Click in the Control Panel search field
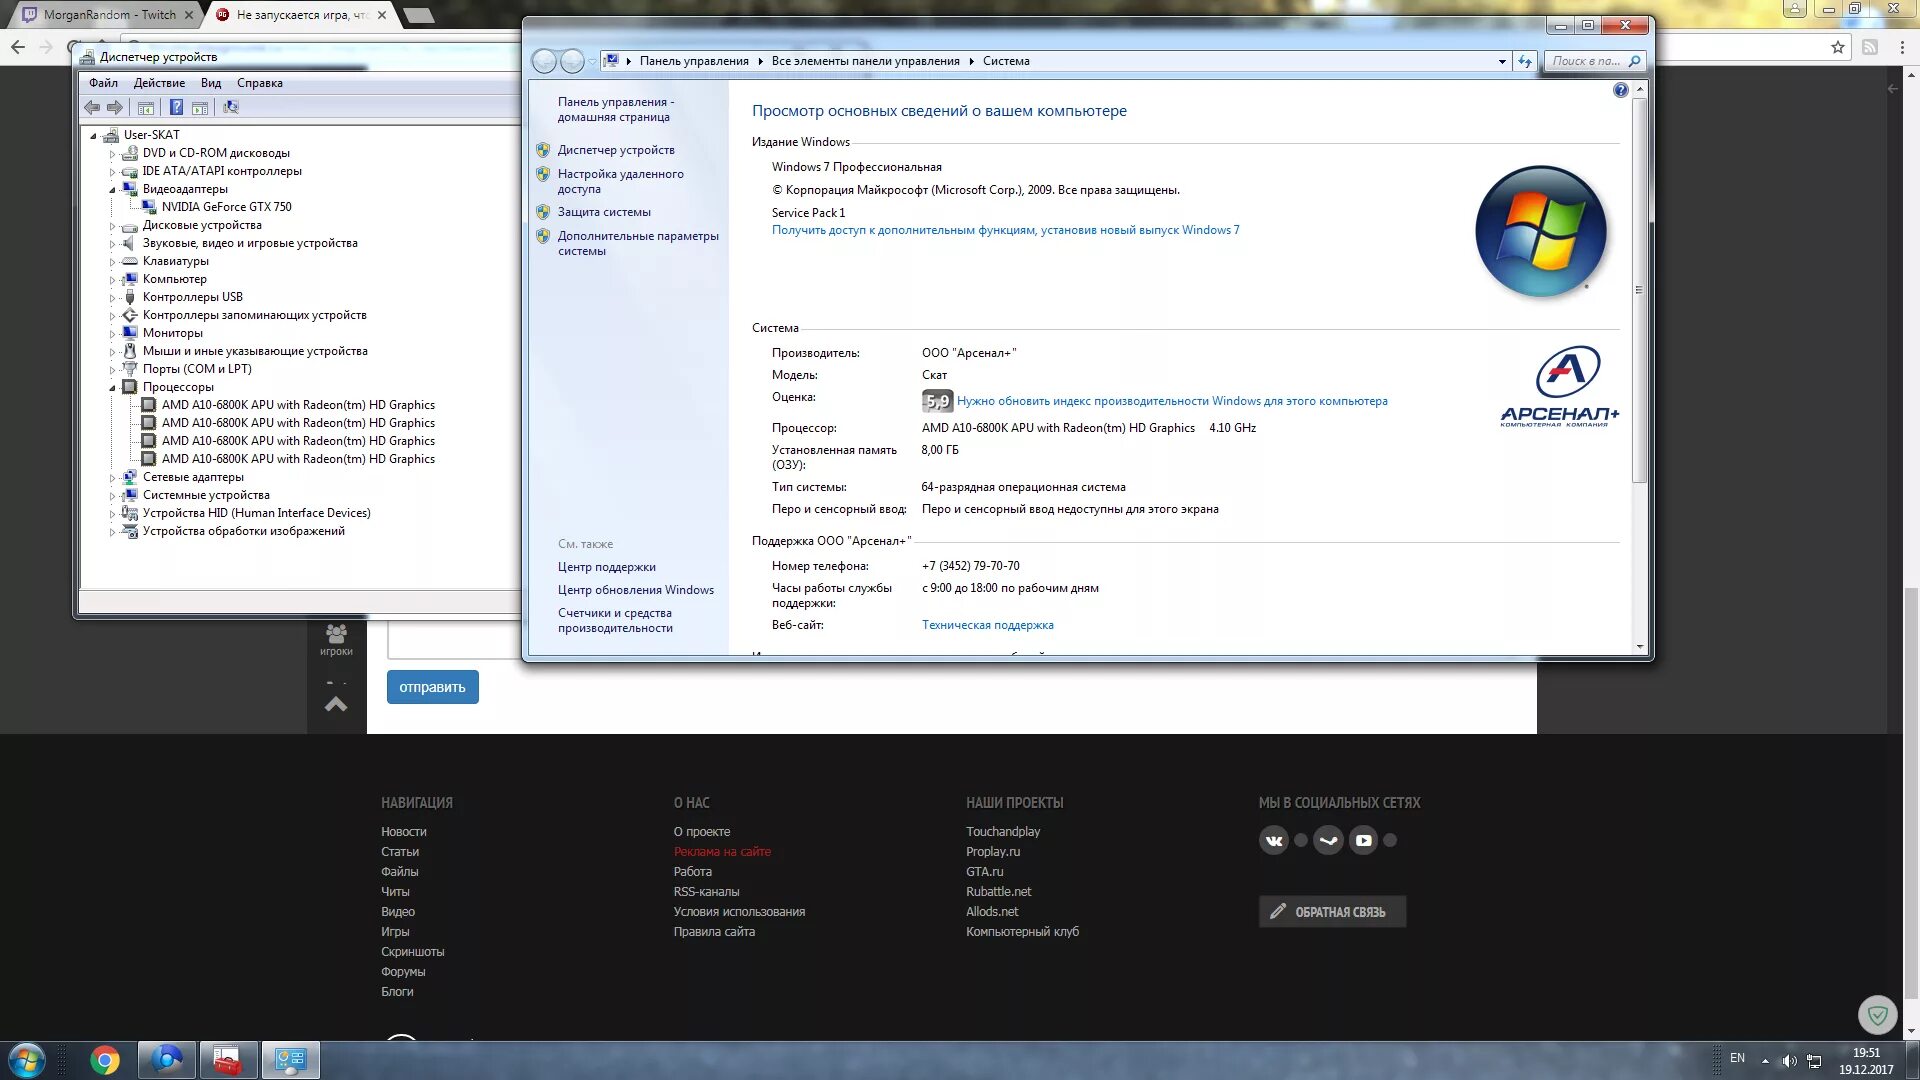1920x1080 pixels. tap(1586, 61)
